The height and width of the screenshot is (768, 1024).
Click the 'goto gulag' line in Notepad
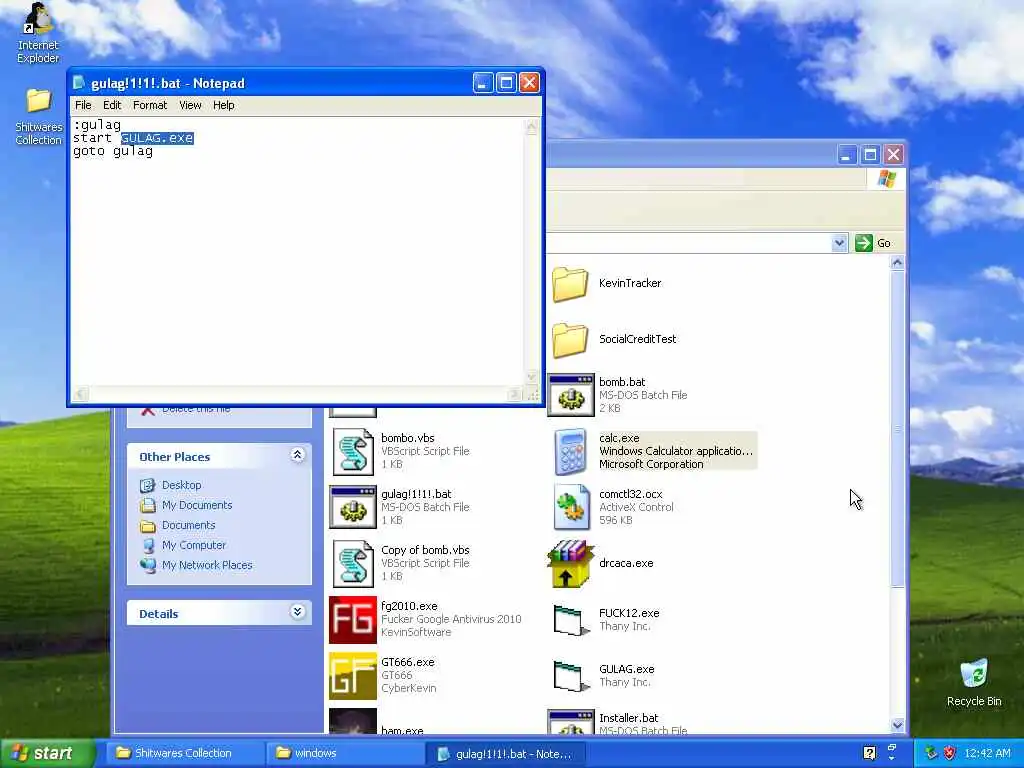pos(112,152)
